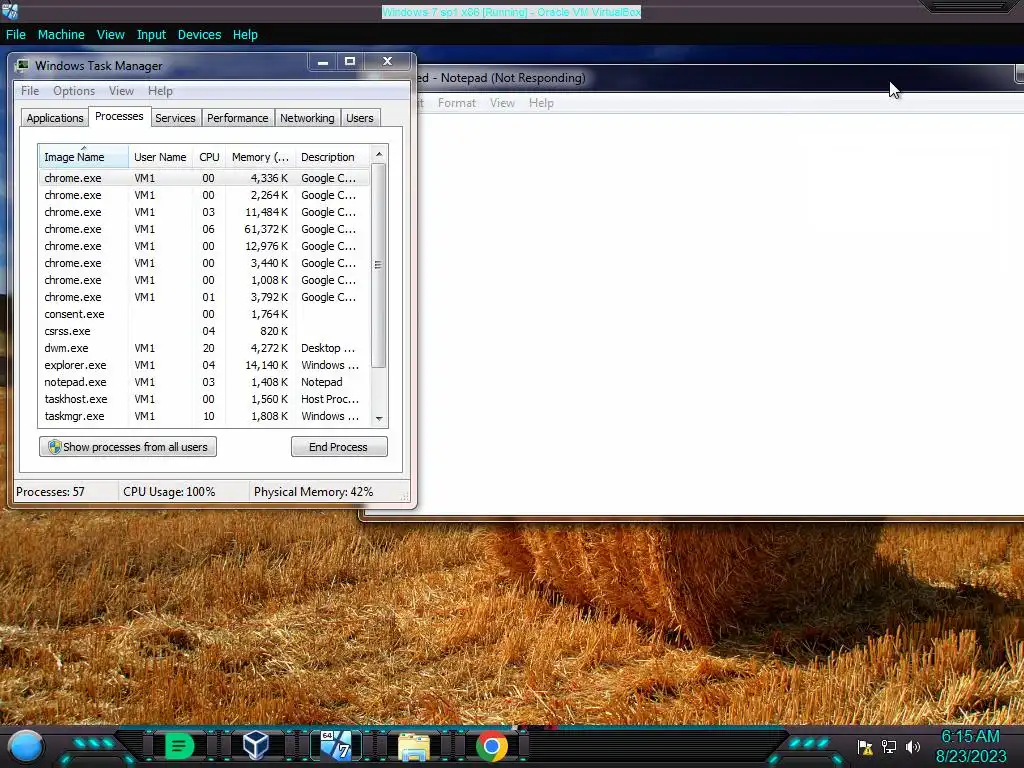Open the VirtualBox cube taskbar icon
The width and height of the screenshot is (1024, 768).
(x=255, y=745)
